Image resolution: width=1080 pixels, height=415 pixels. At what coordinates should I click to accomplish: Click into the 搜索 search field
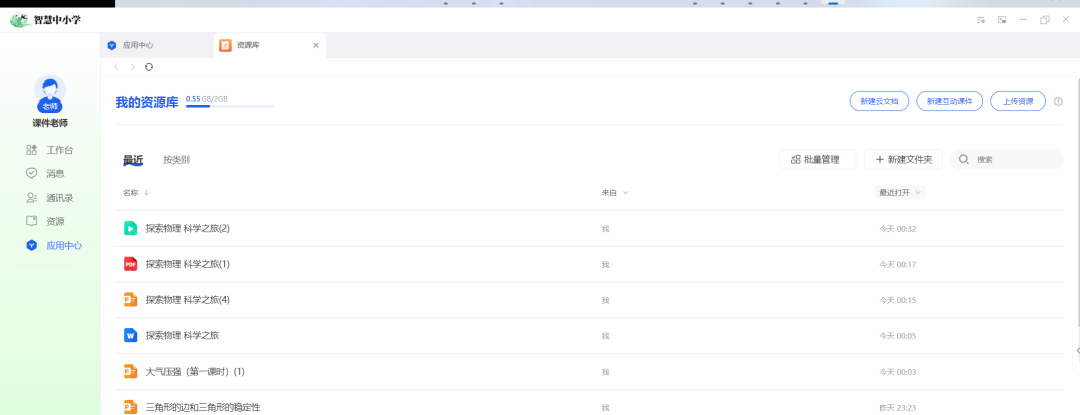(x=1014, y=159)
